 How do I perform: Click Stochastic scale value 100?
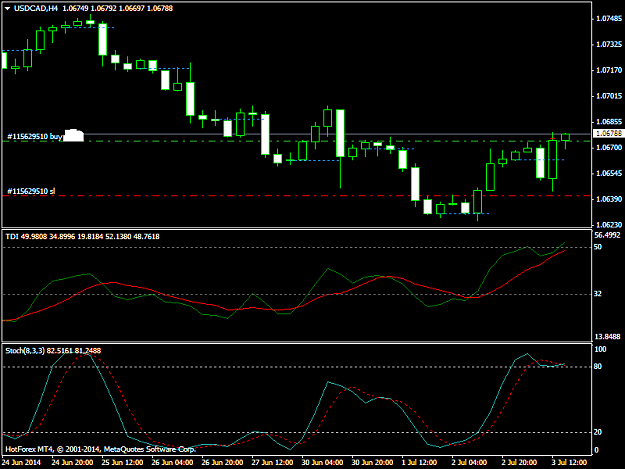(600, 349)
